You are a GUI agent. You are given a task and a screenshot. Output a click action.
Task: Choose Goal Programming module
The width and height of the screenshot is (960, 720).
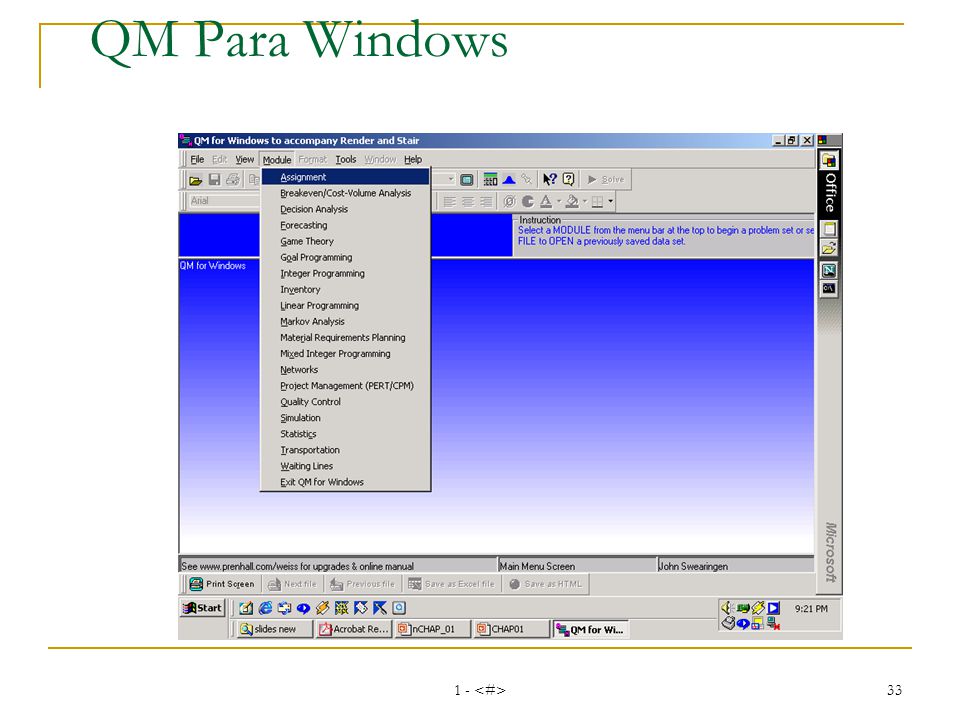click(x=345, y=257)
